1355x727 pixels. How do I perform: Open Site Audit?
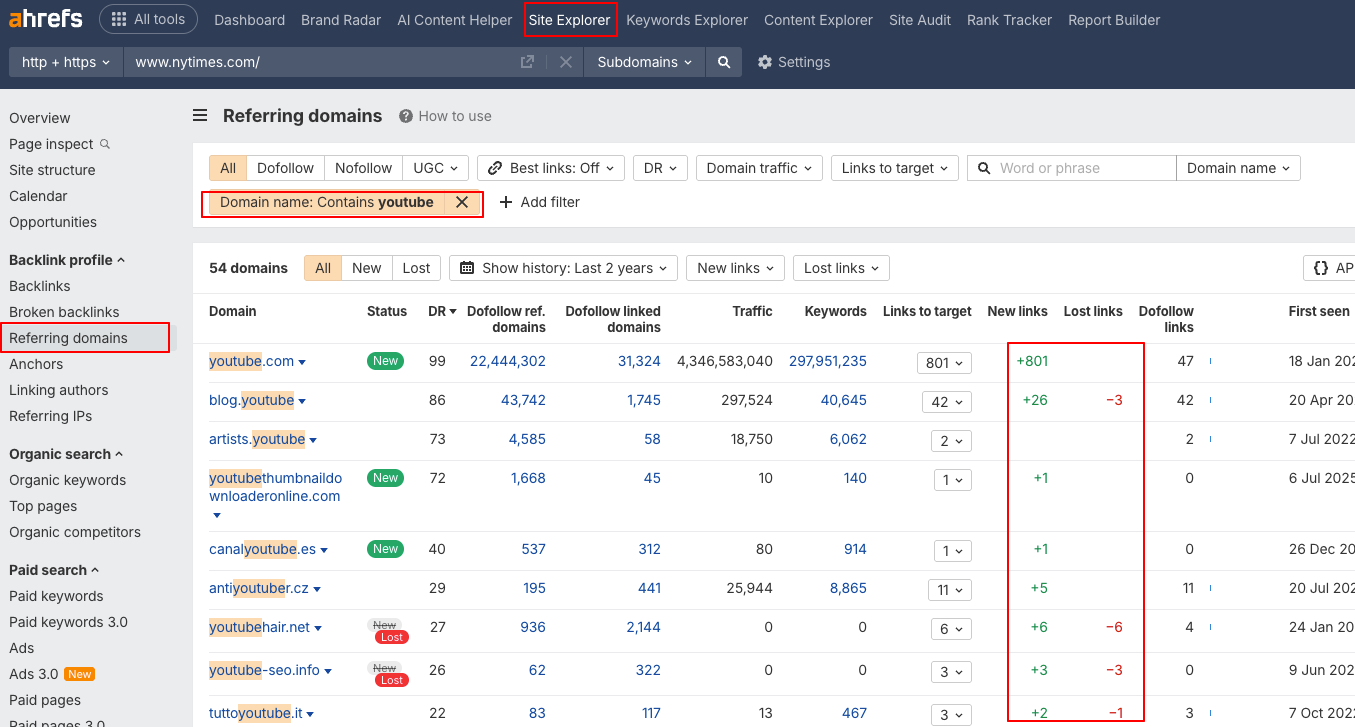point(920,20)
